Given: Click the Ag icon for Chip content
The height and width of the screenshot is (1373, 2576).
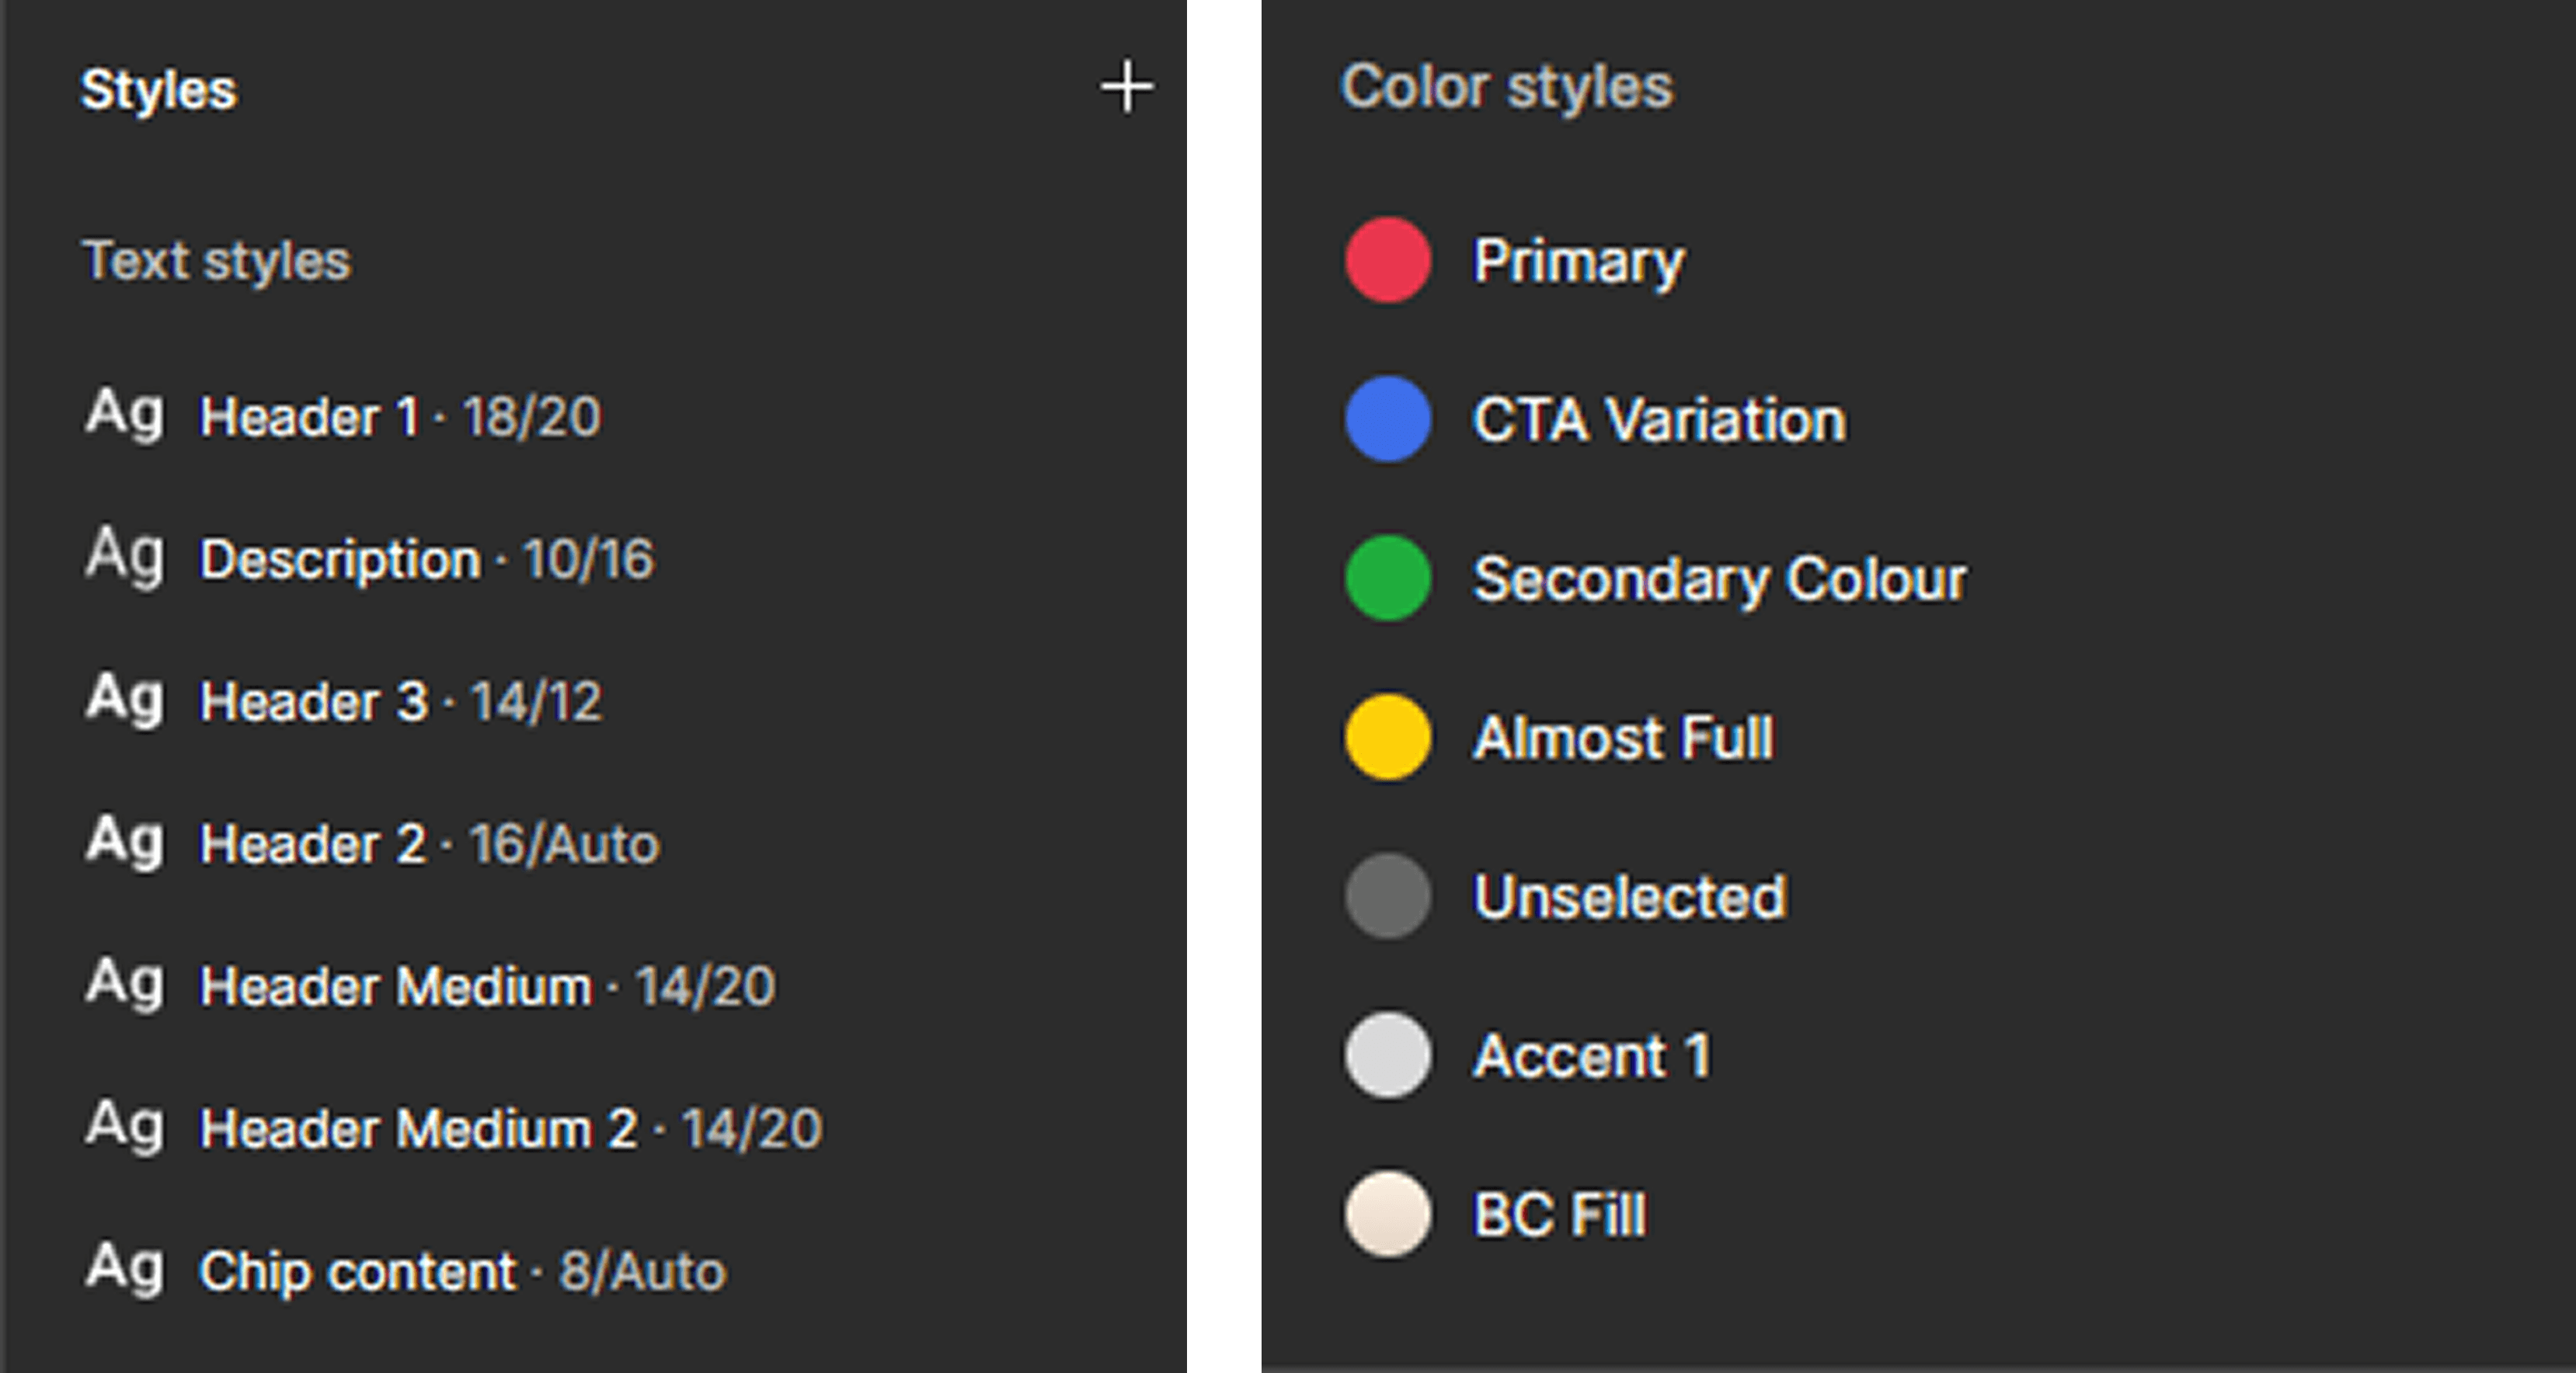Looking at the screenshot, I should (124, 1268).
